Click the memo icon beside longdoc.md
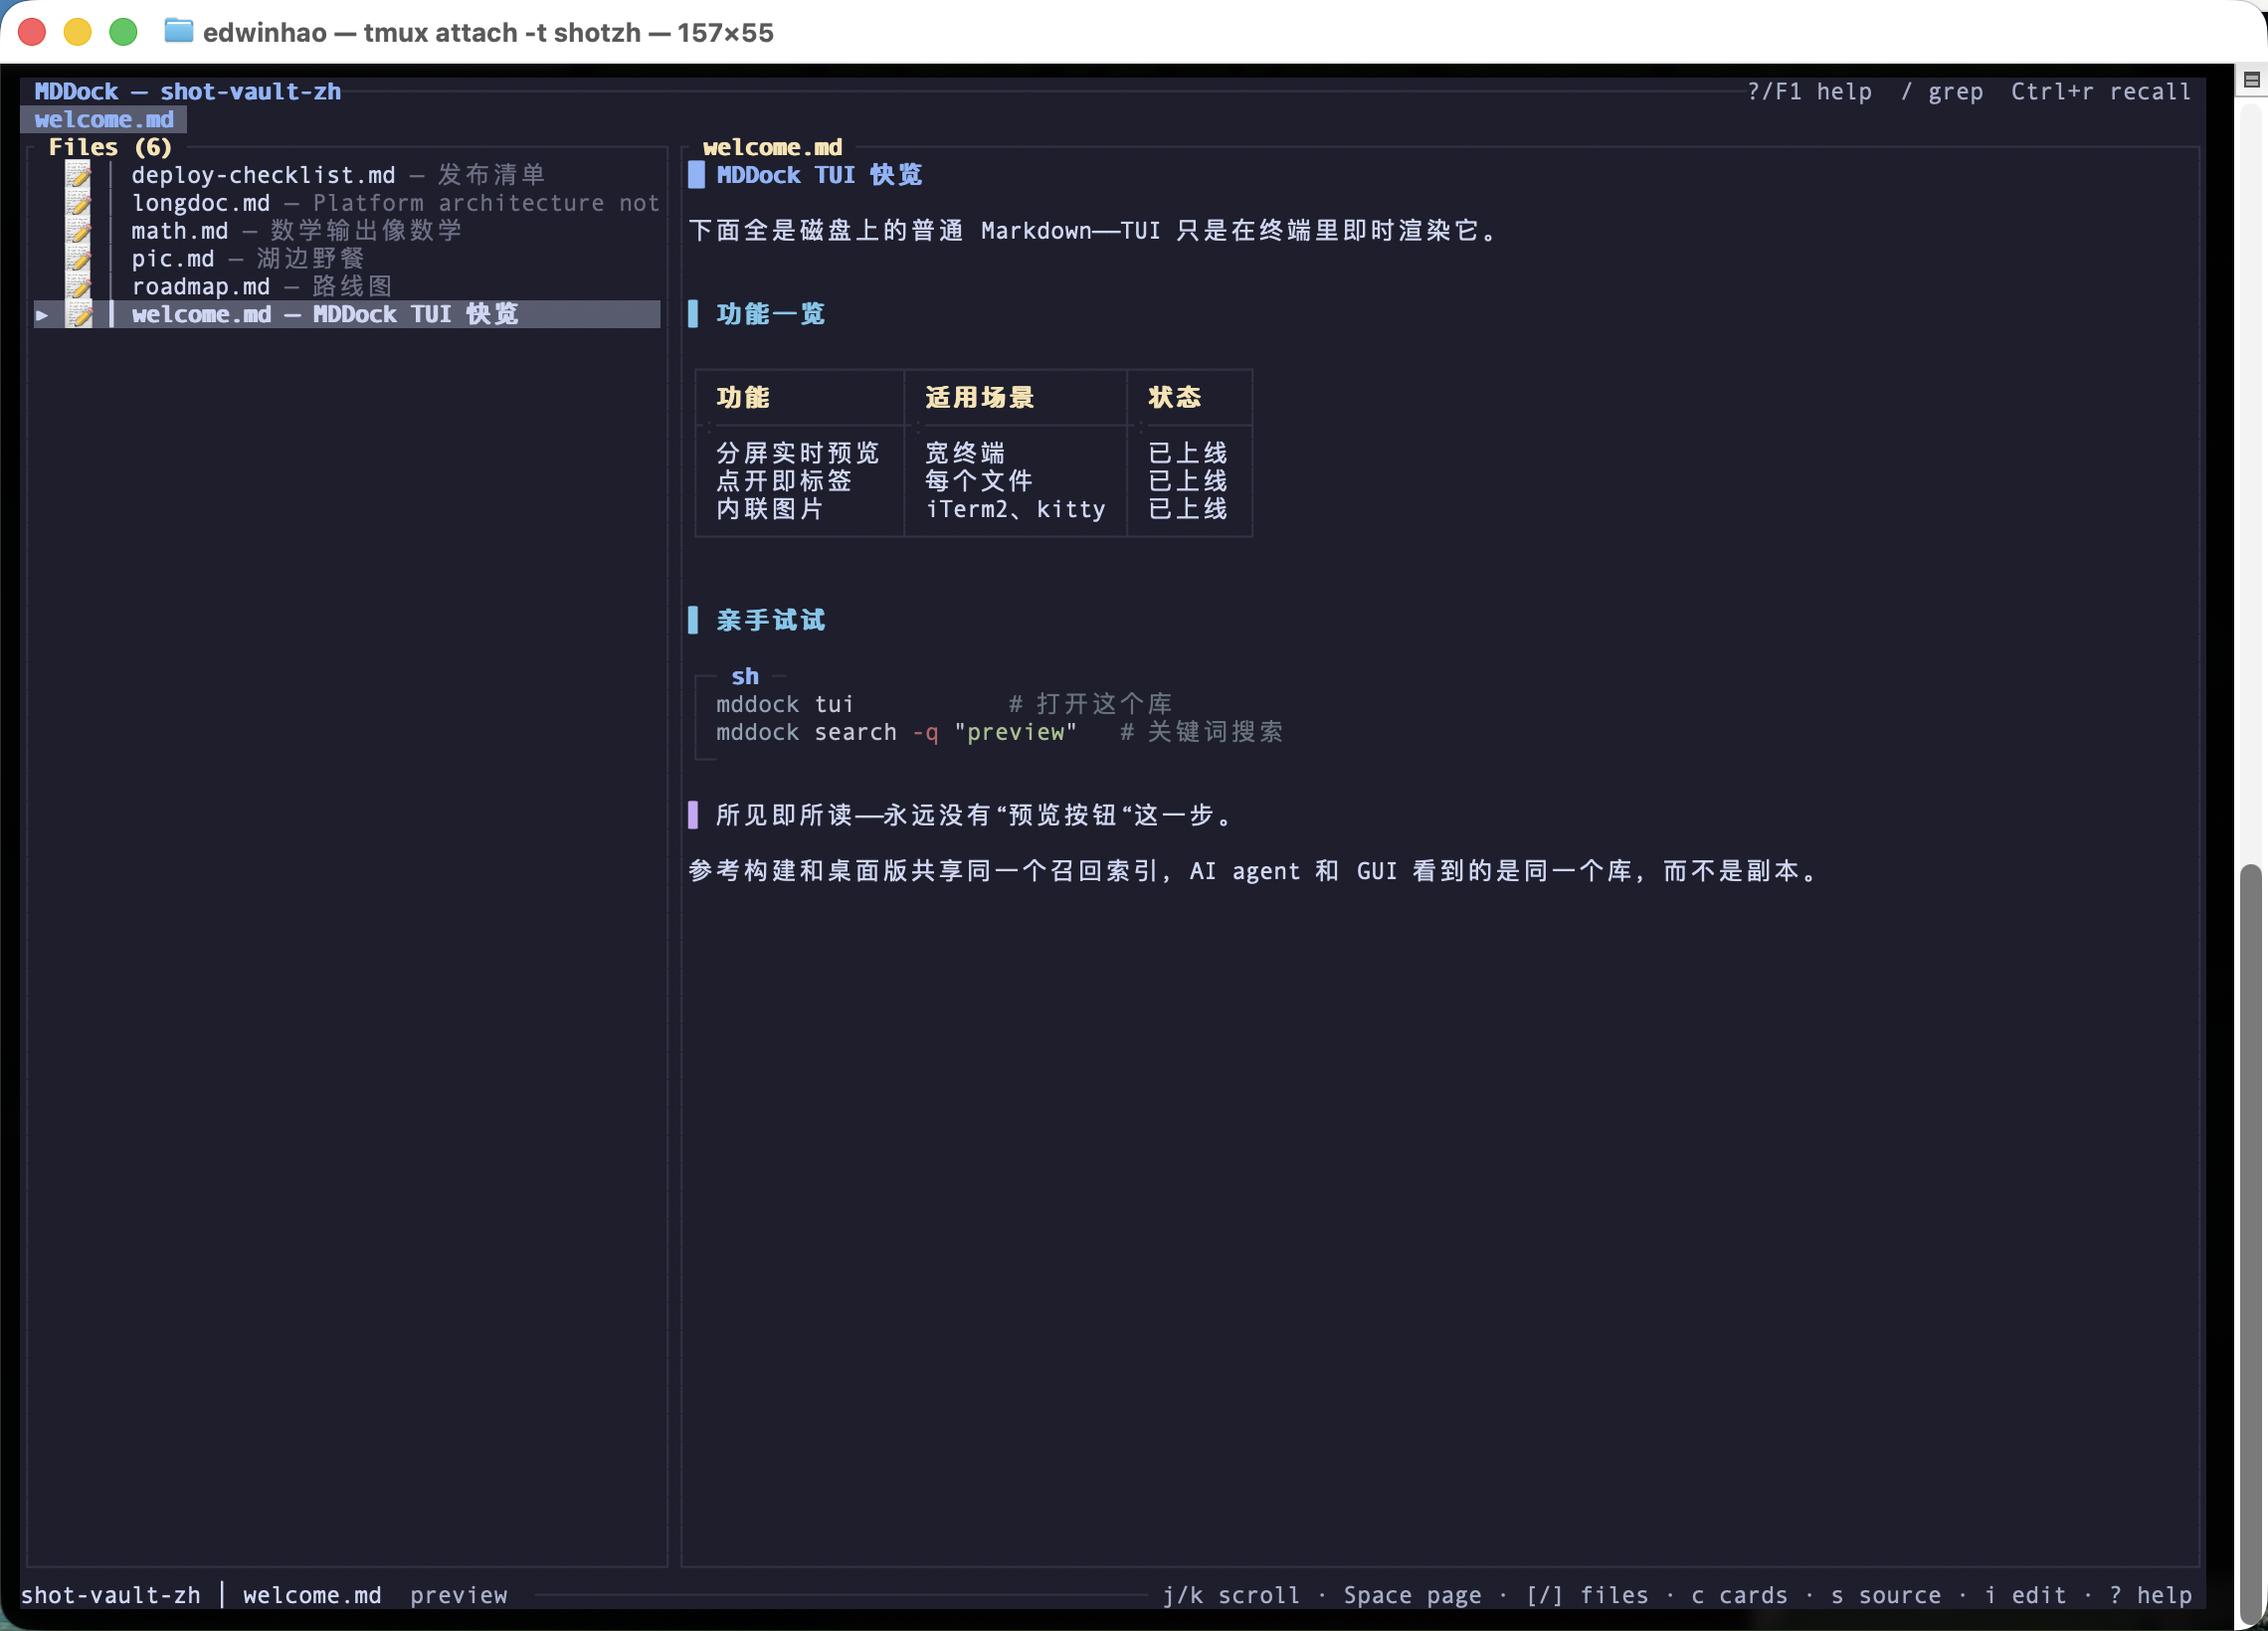Screen dimensions: 2268x1631 point(79,203)
